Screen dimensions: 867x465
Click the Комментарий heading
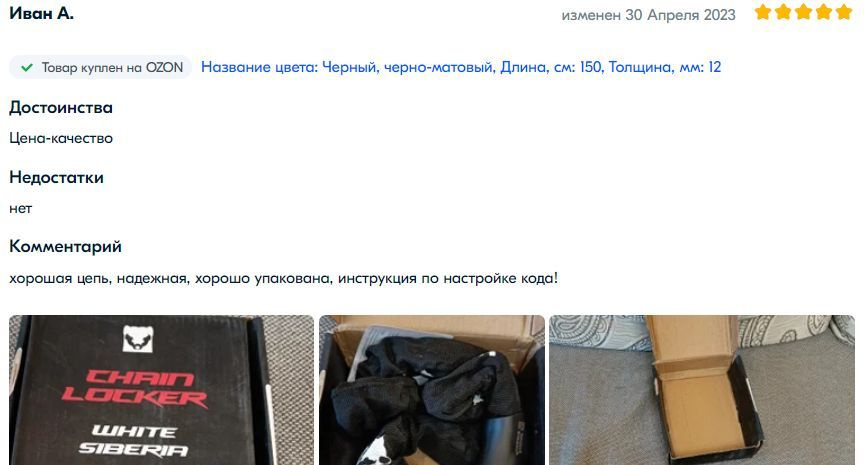[x=65, y=247]
